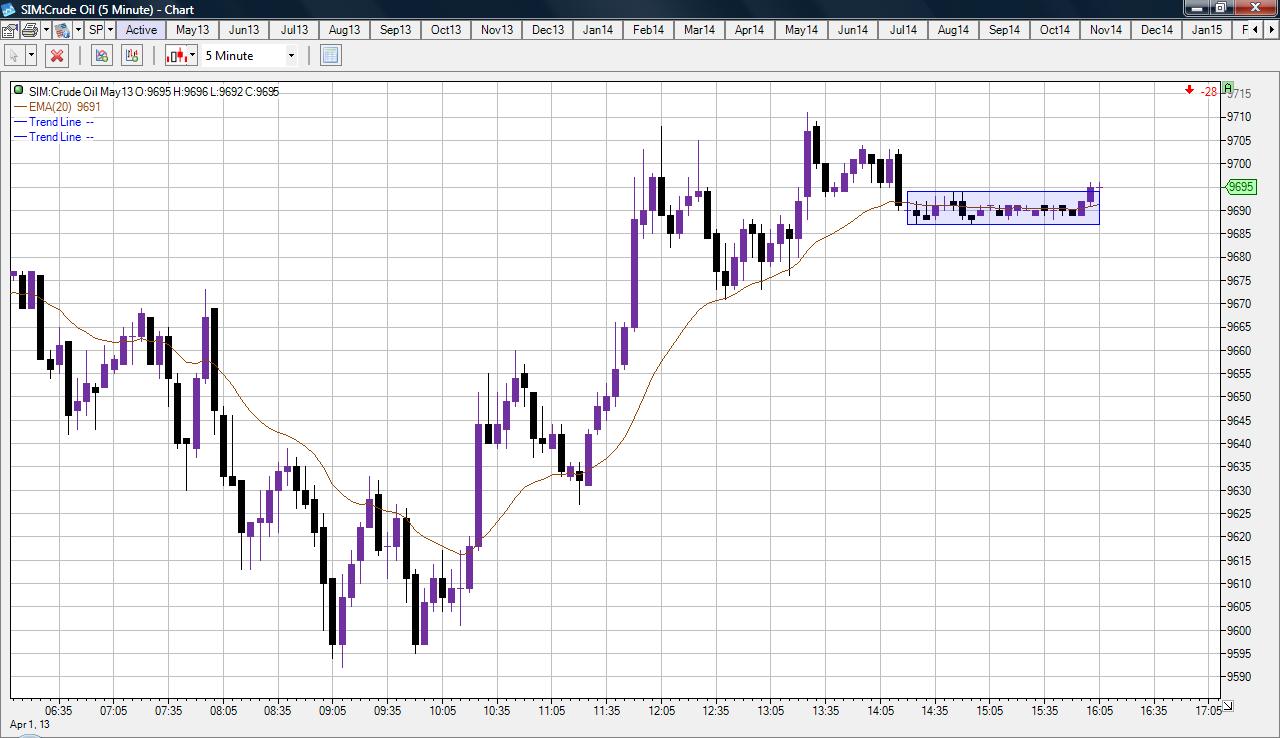Click the add indicator icon
Image resolution: width=1280 pixels, height=738 pixels.
[102, 56]
